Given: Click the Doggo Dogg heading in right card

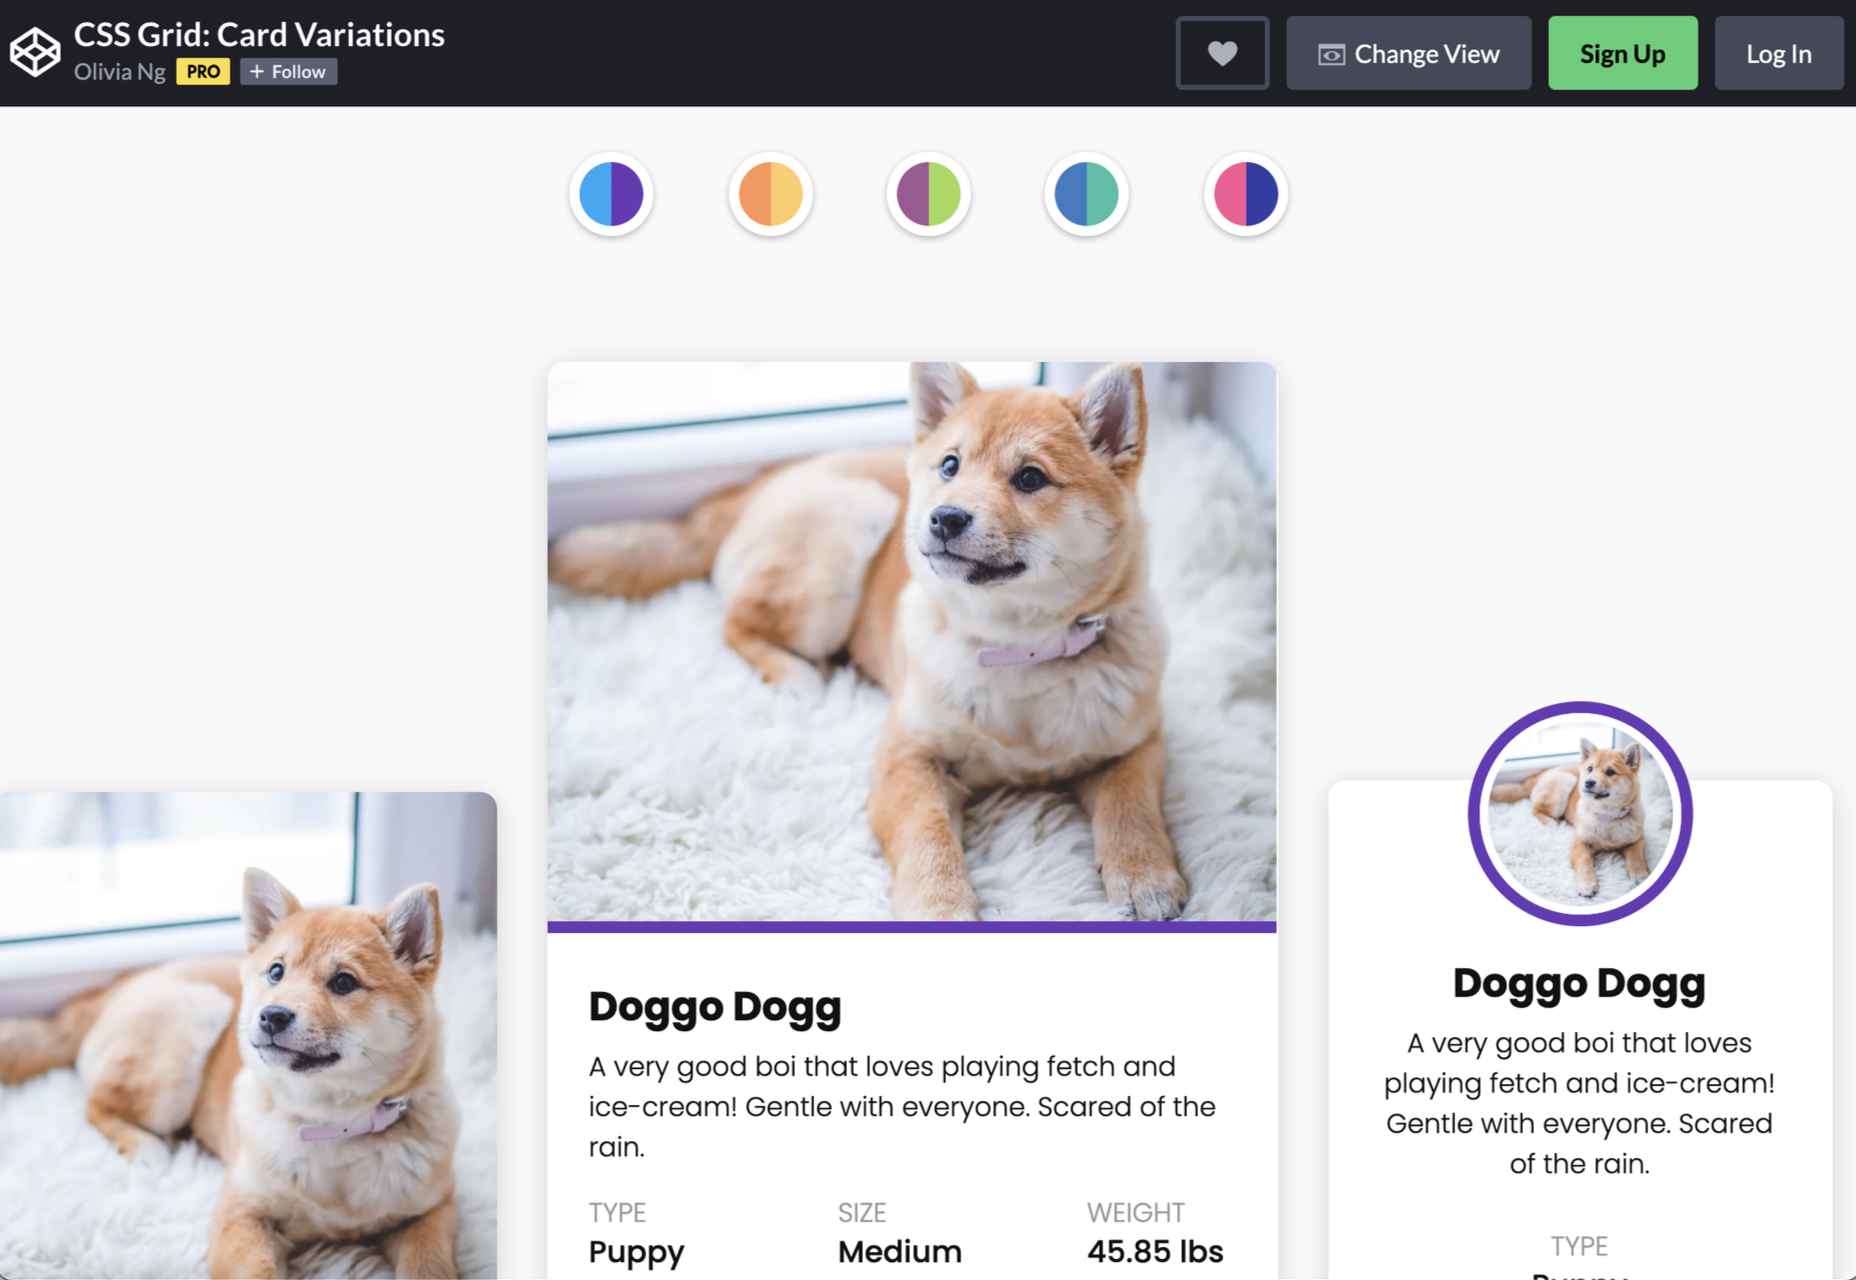Looking at the screenshot, I should pos(1579,984).
